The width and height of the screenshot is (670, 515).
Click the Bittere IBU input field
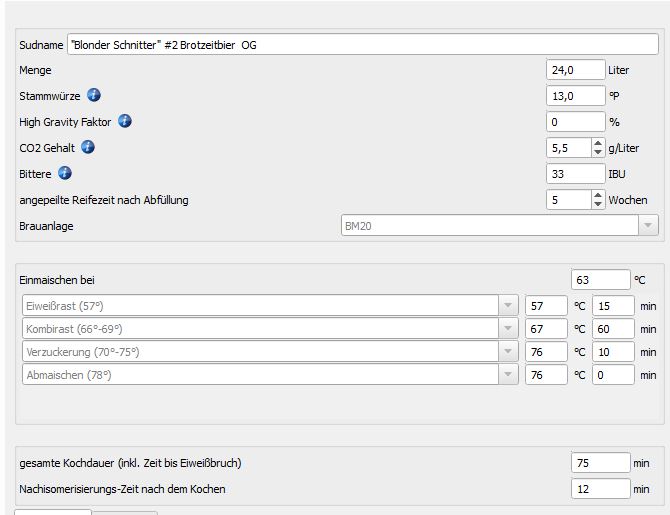click(x=575, y=173)
